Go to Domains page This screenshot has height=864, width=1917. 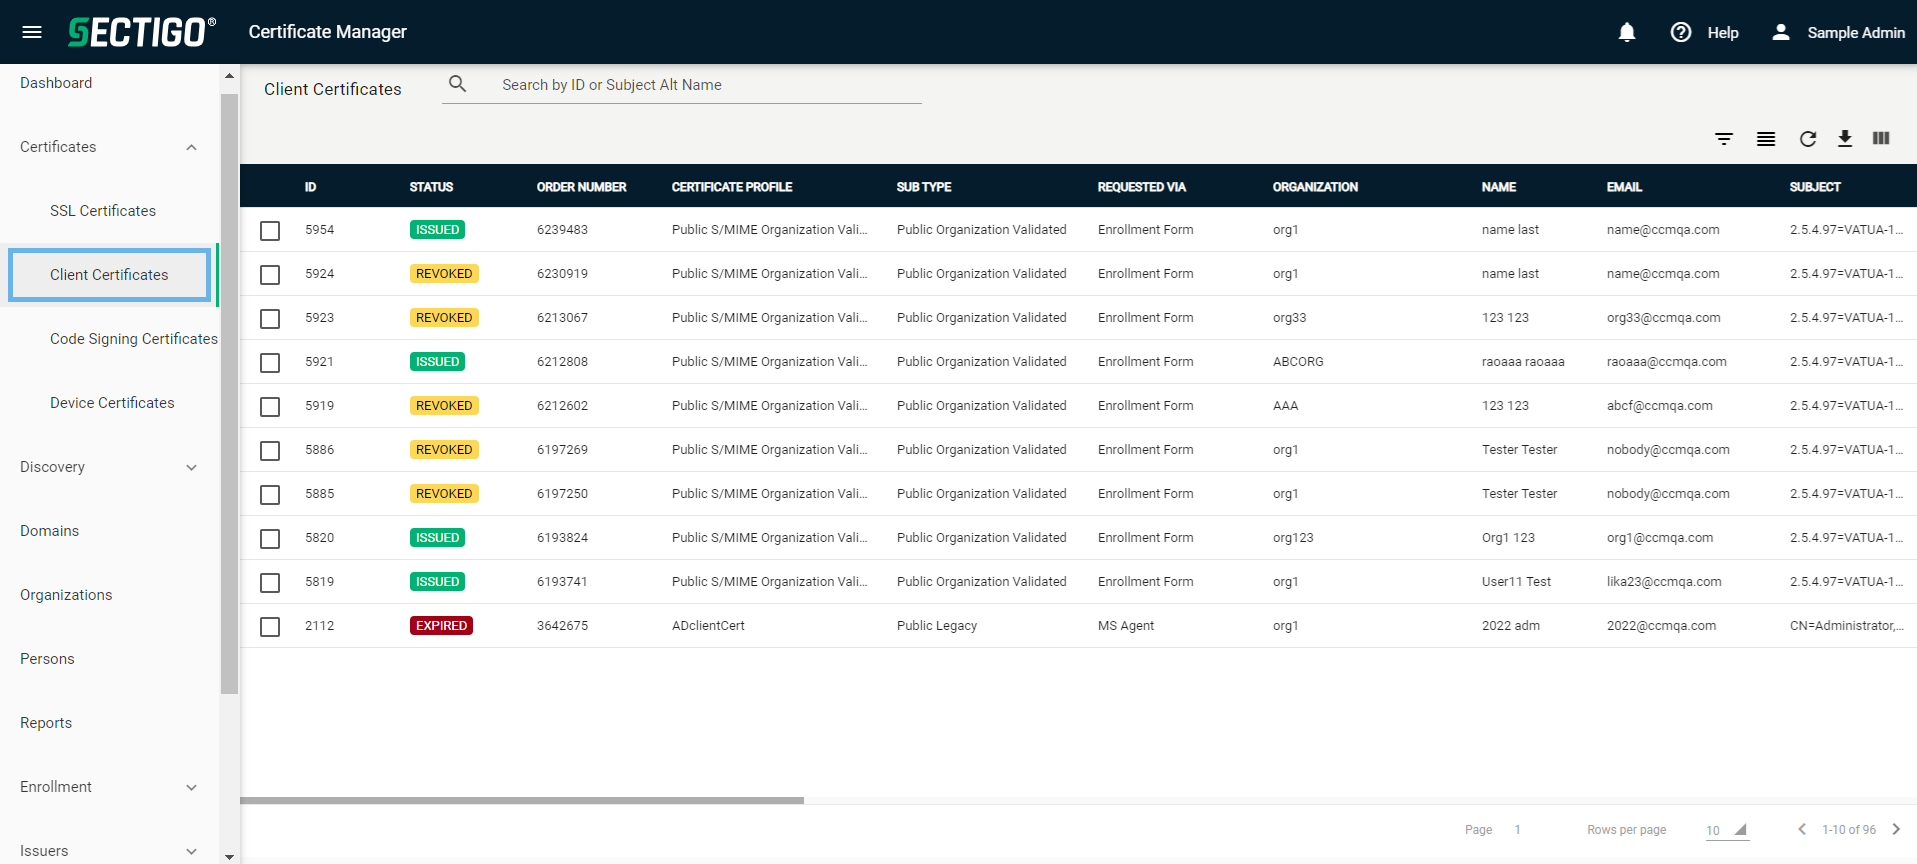49,531
